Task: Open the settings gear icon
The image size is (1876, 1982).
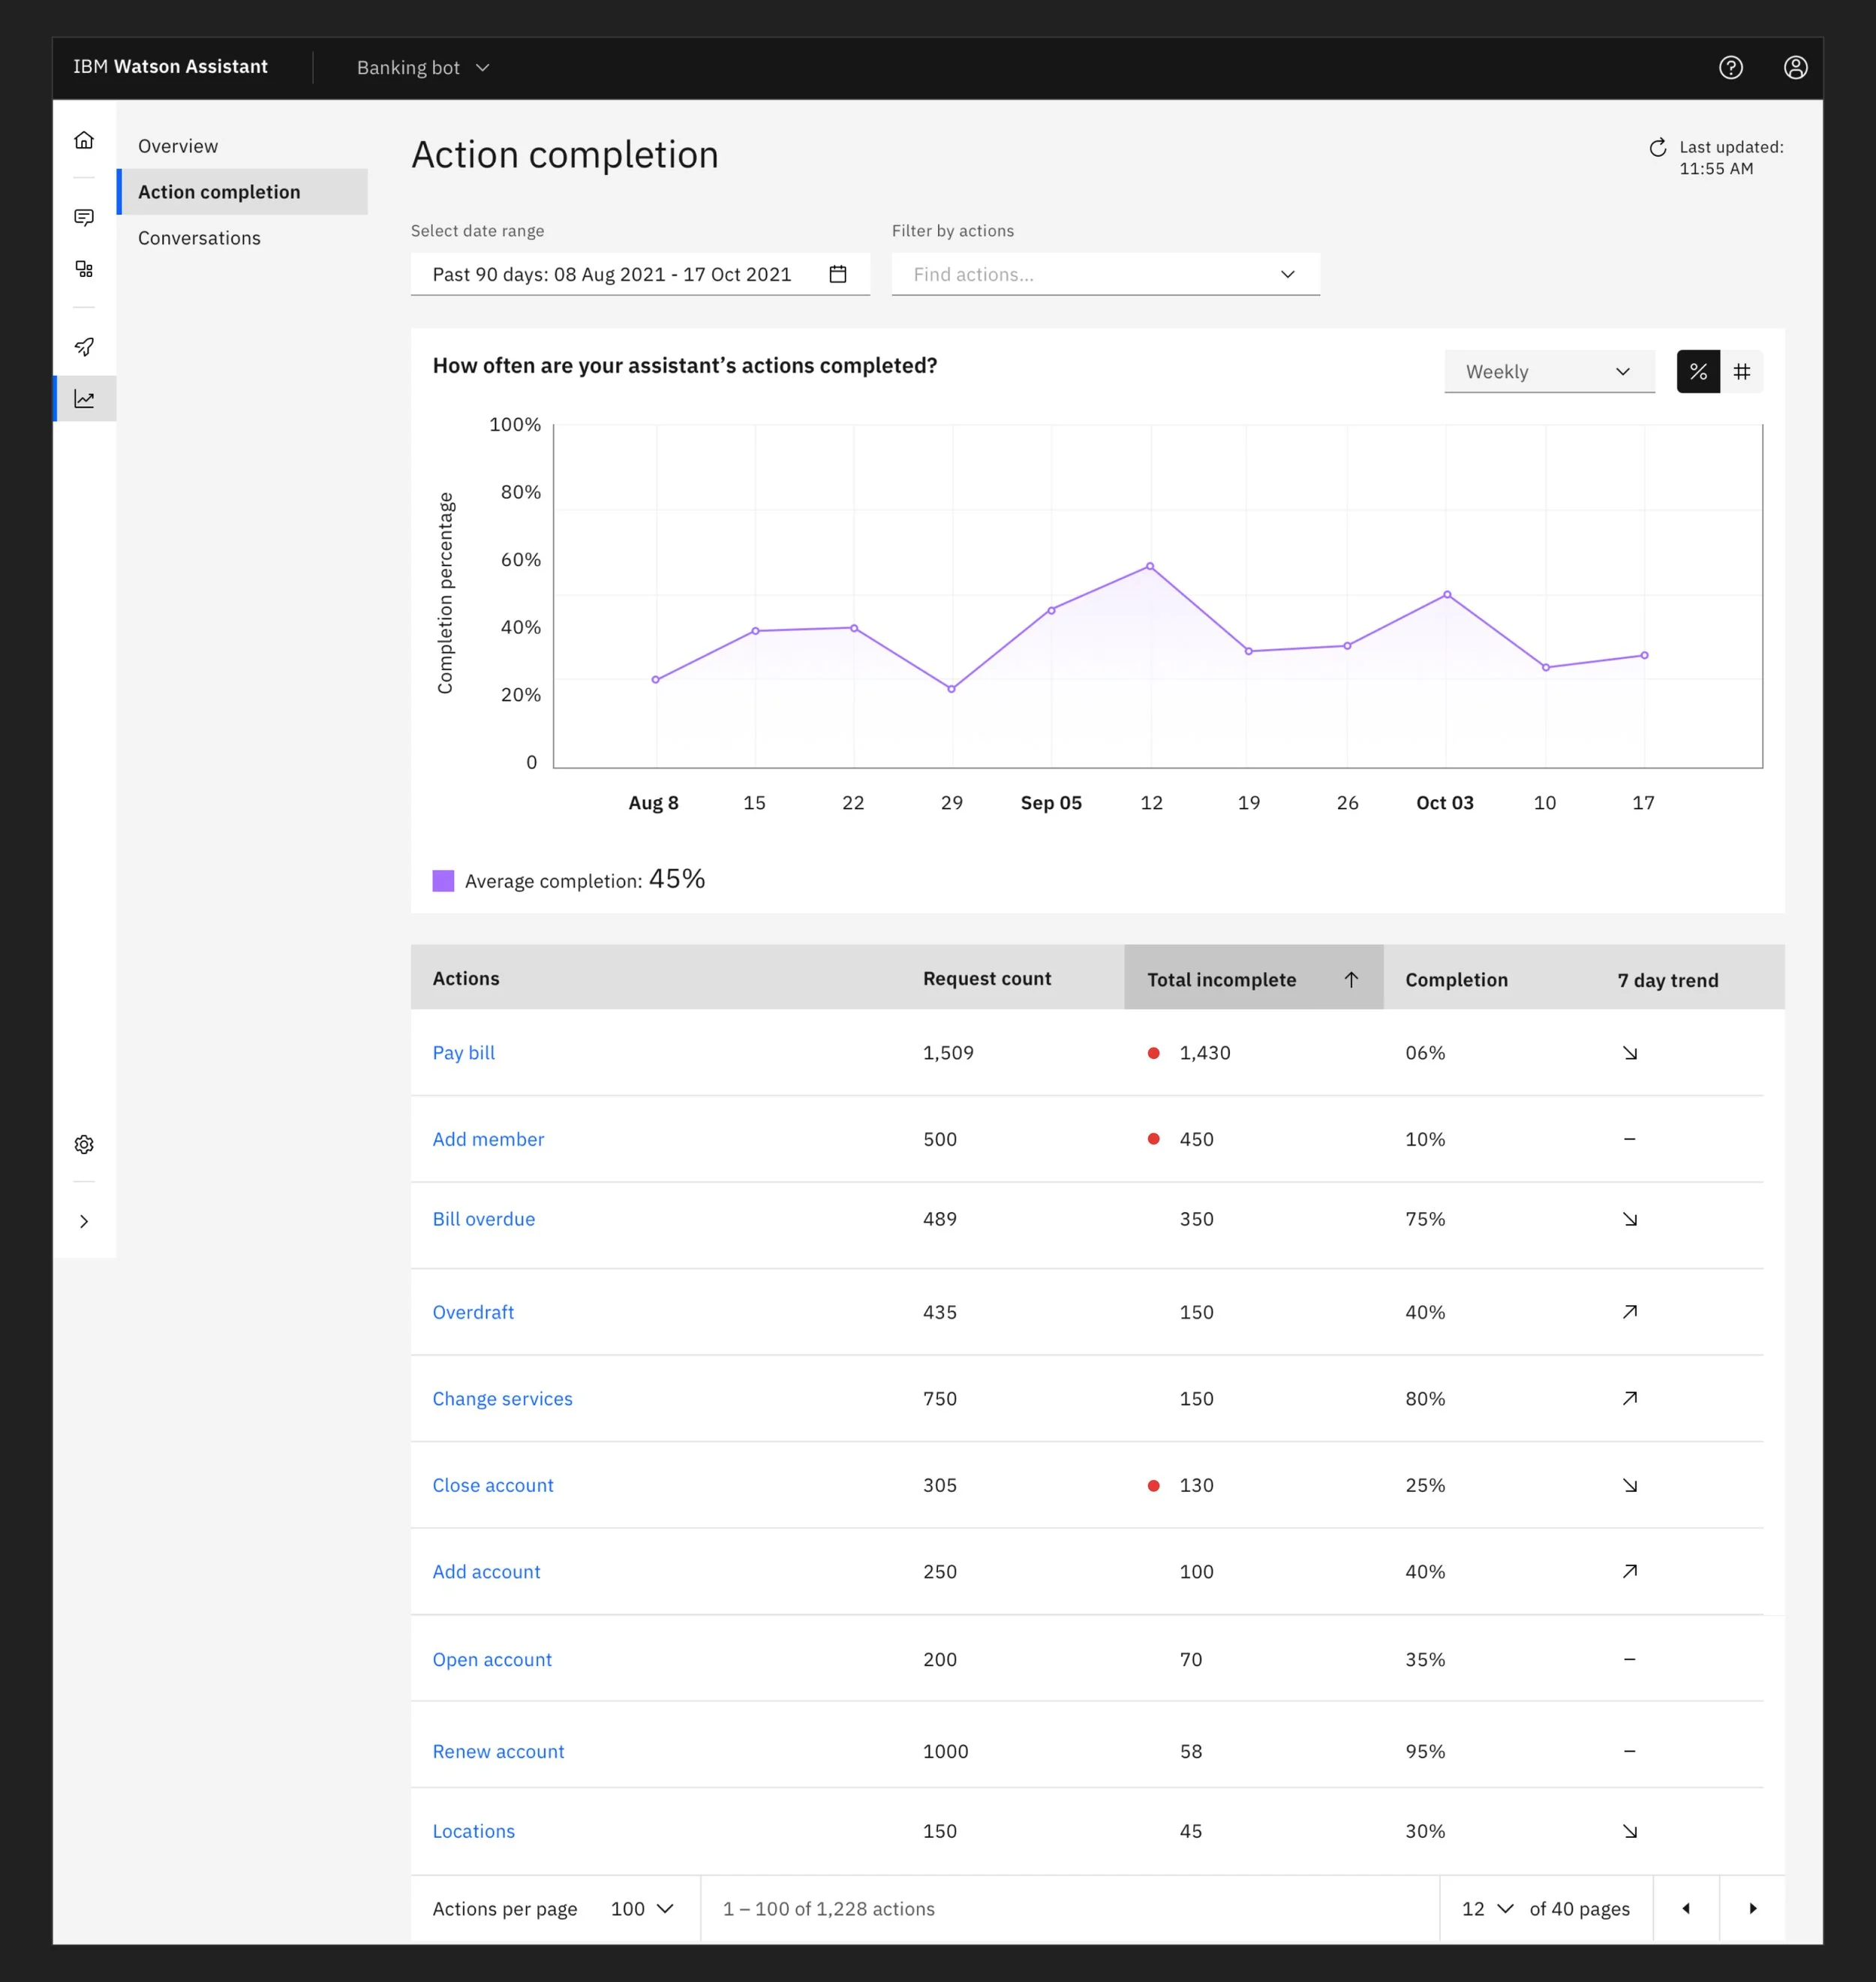Action: 84,1144
